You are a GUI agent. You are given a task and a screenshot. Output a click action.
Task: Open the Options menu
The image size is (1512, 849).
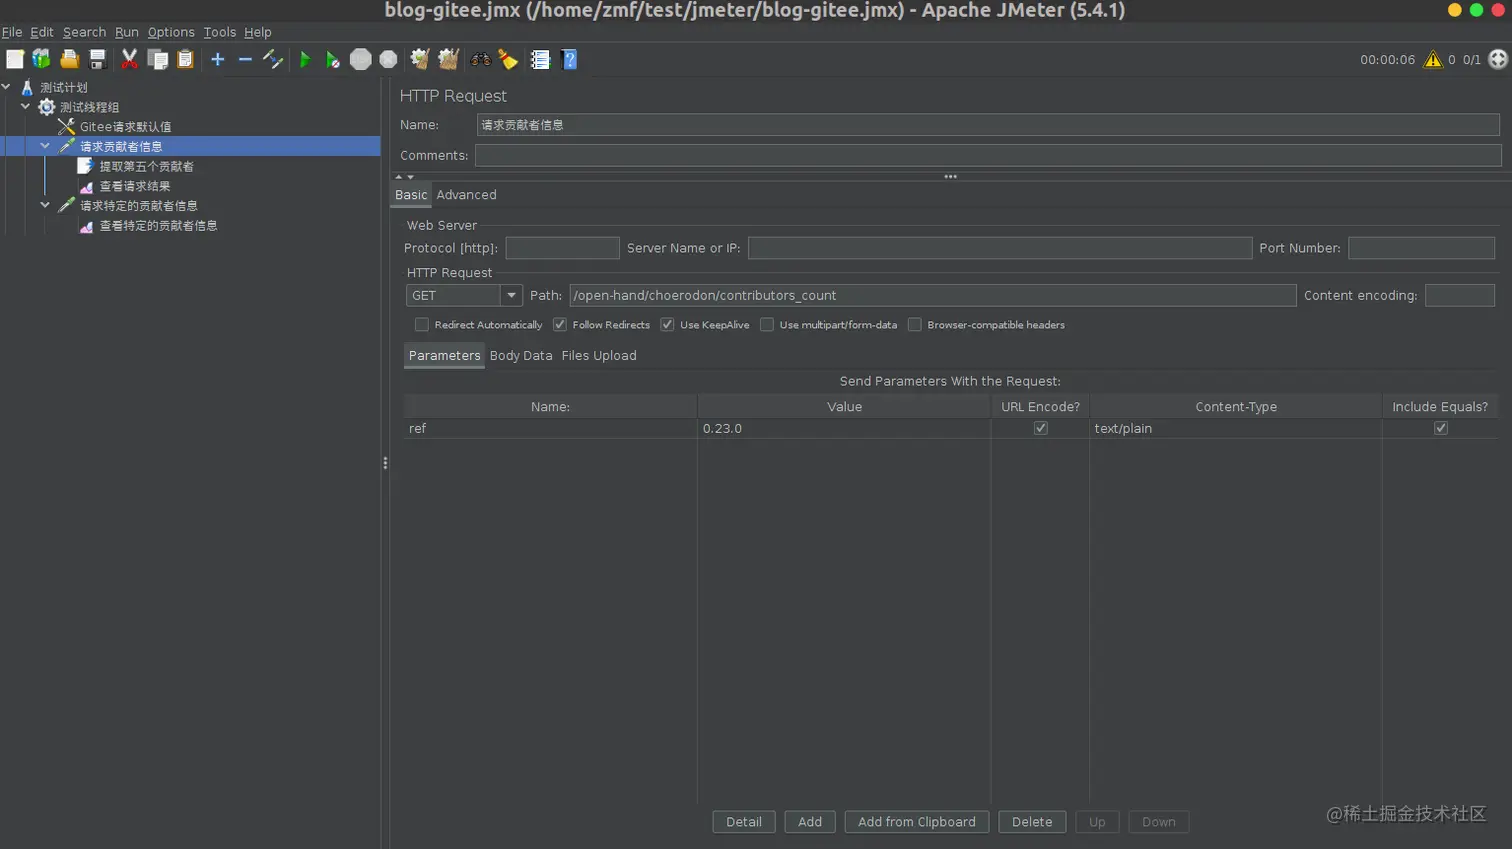171,32
